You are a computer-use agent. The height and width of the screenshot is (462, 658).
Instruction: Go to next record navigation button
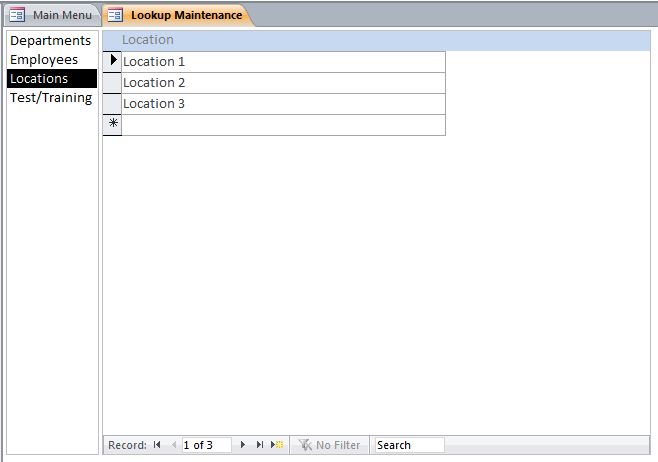click(243, 445)
